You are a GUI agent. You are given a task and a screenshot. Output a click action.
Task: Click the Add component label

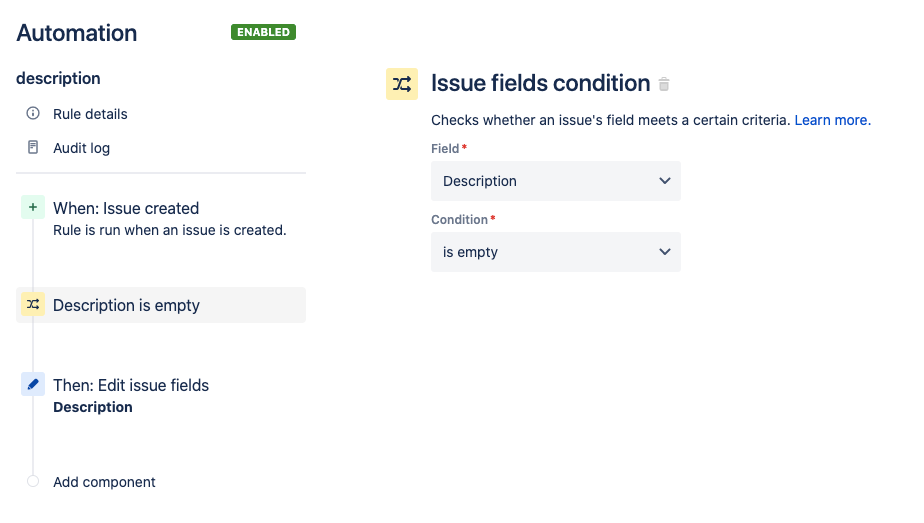(x=104, y=482)
